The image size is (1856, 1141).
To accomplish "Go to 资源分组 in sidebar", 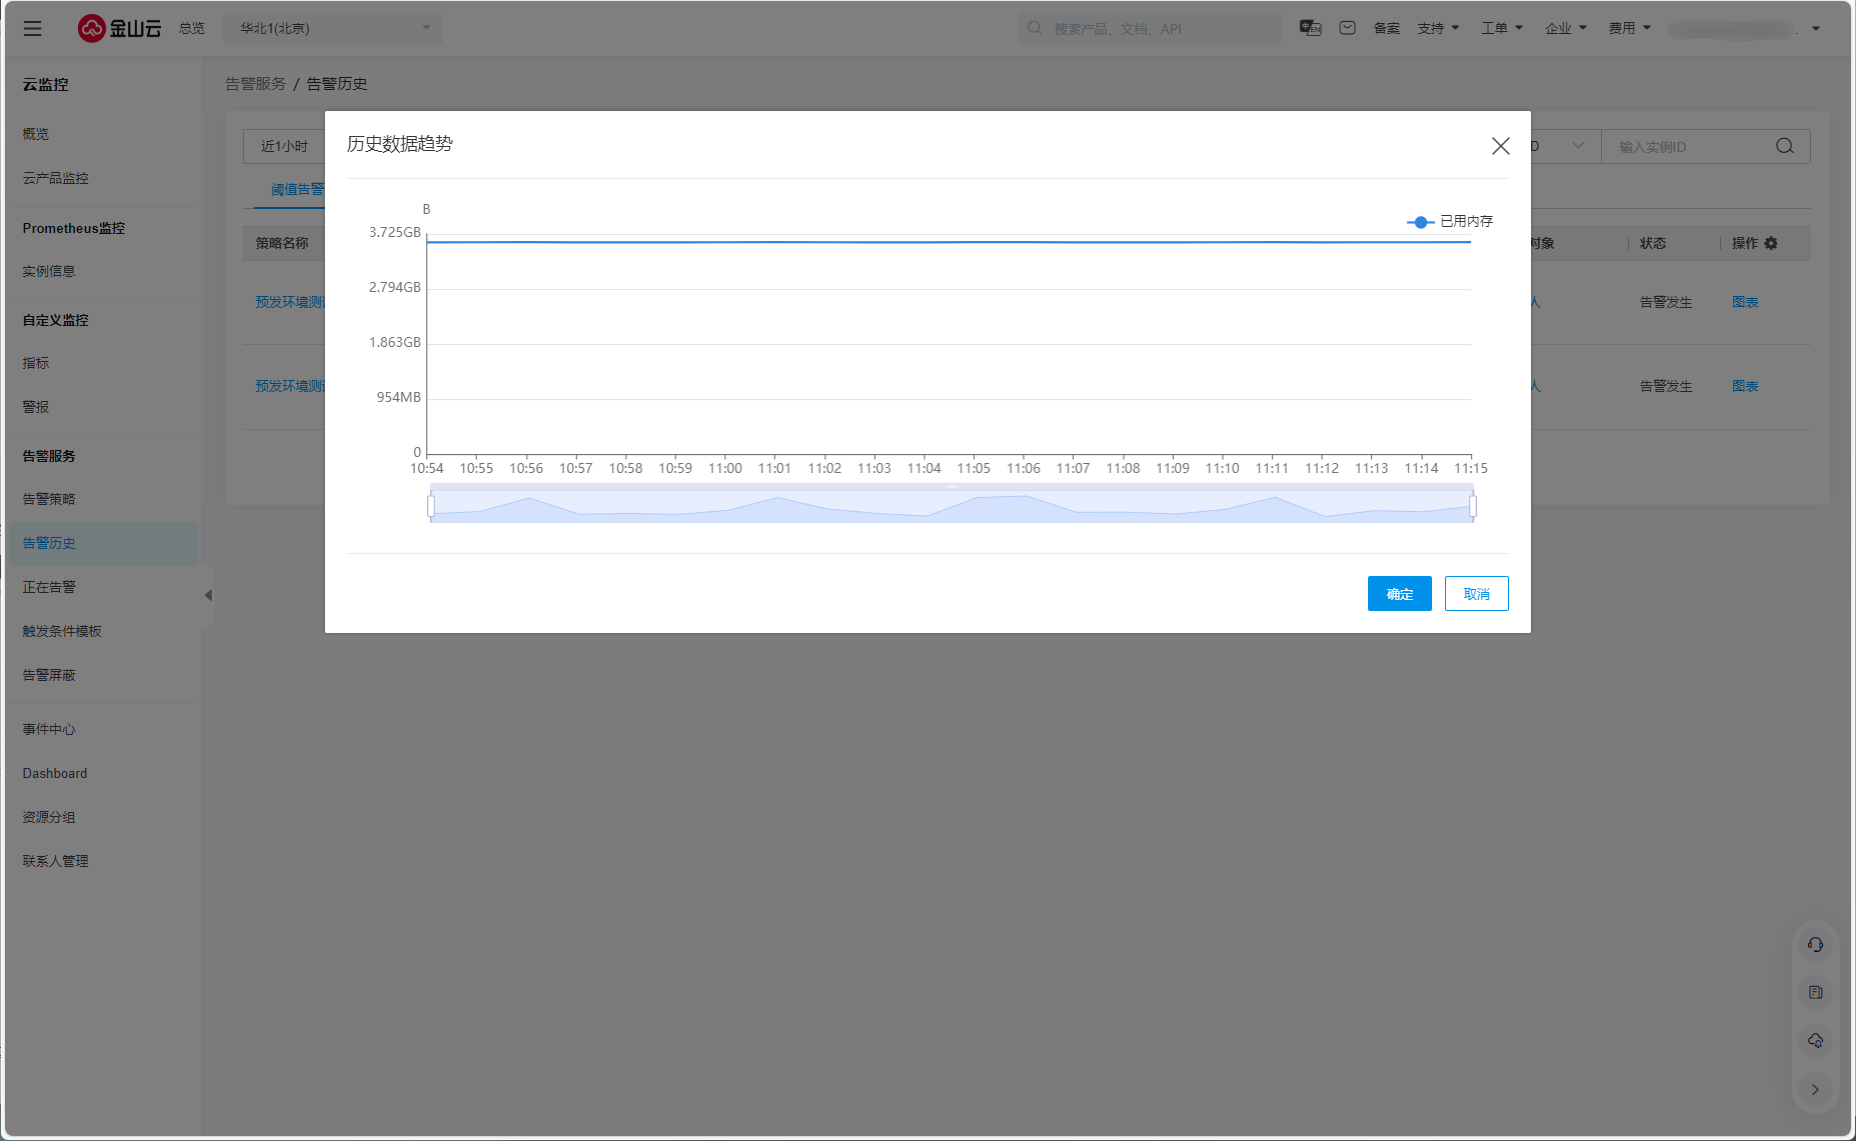I will pyautogui.click(x=49, y=817).
